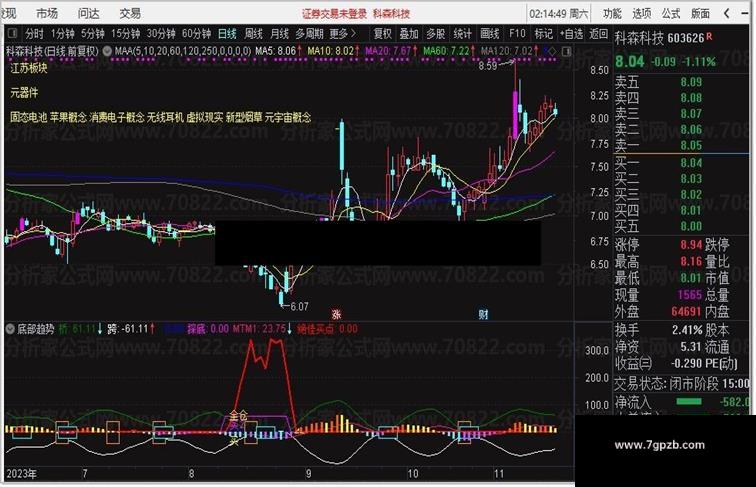Click the panel toggle icon at chart header right
Viewport: 756px width, 487px height.
tap(567, 51)
